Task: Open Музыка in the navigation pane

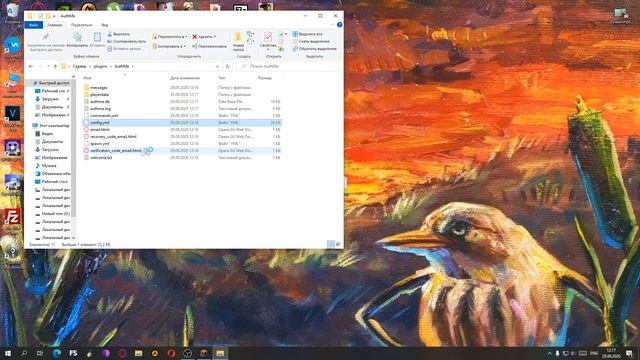Action: click(x=46, y=166)
